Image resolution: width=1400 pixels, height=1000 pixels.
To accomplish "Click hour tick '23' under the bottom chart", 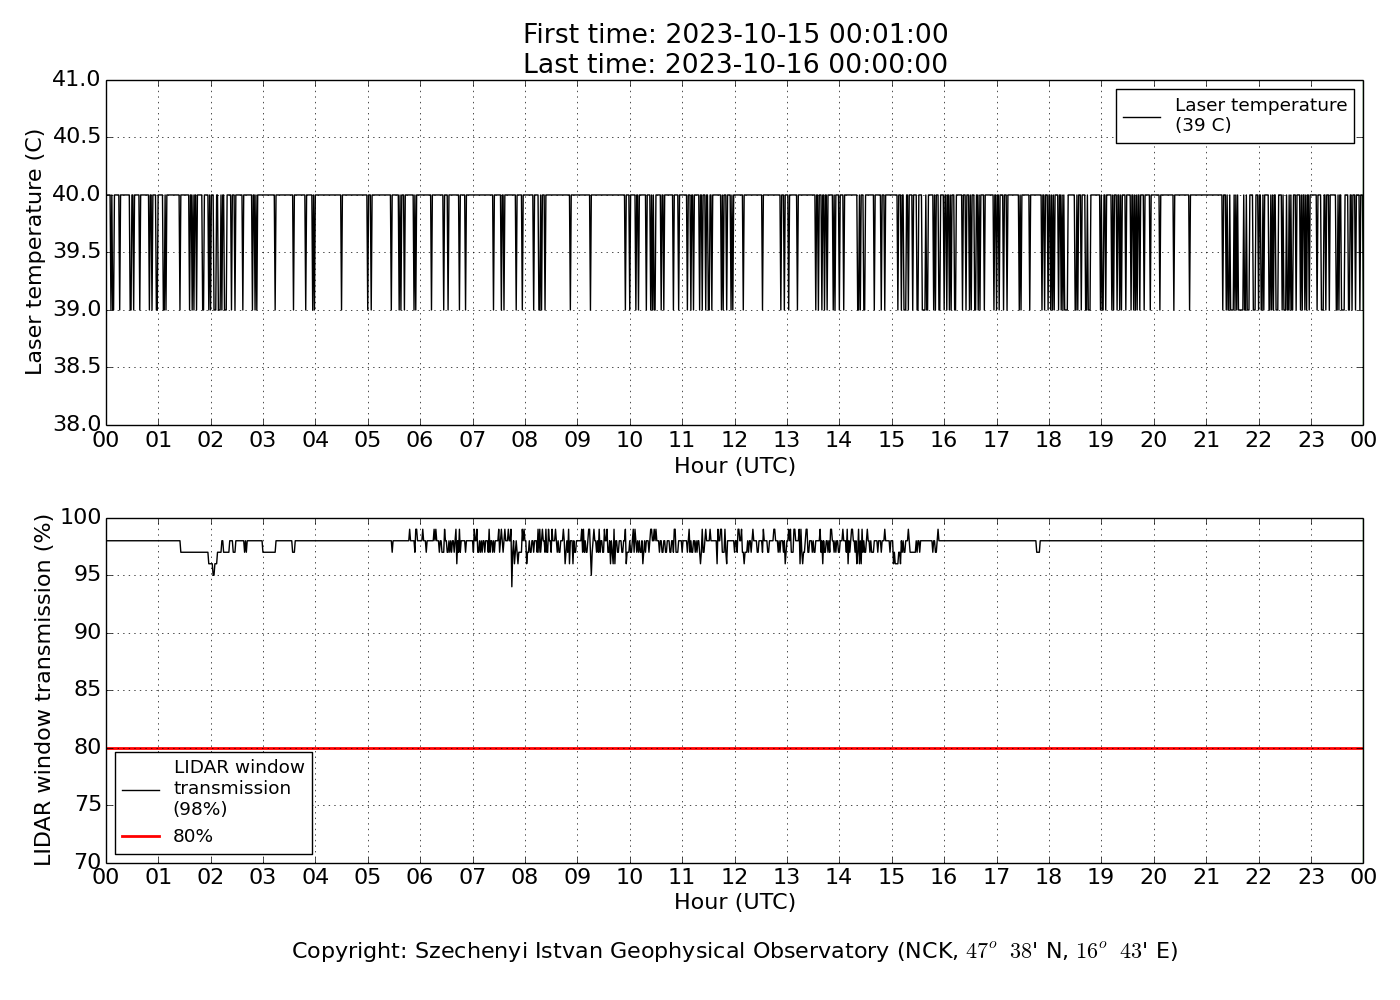I will pyautogui.click(x=1310, y=877).
